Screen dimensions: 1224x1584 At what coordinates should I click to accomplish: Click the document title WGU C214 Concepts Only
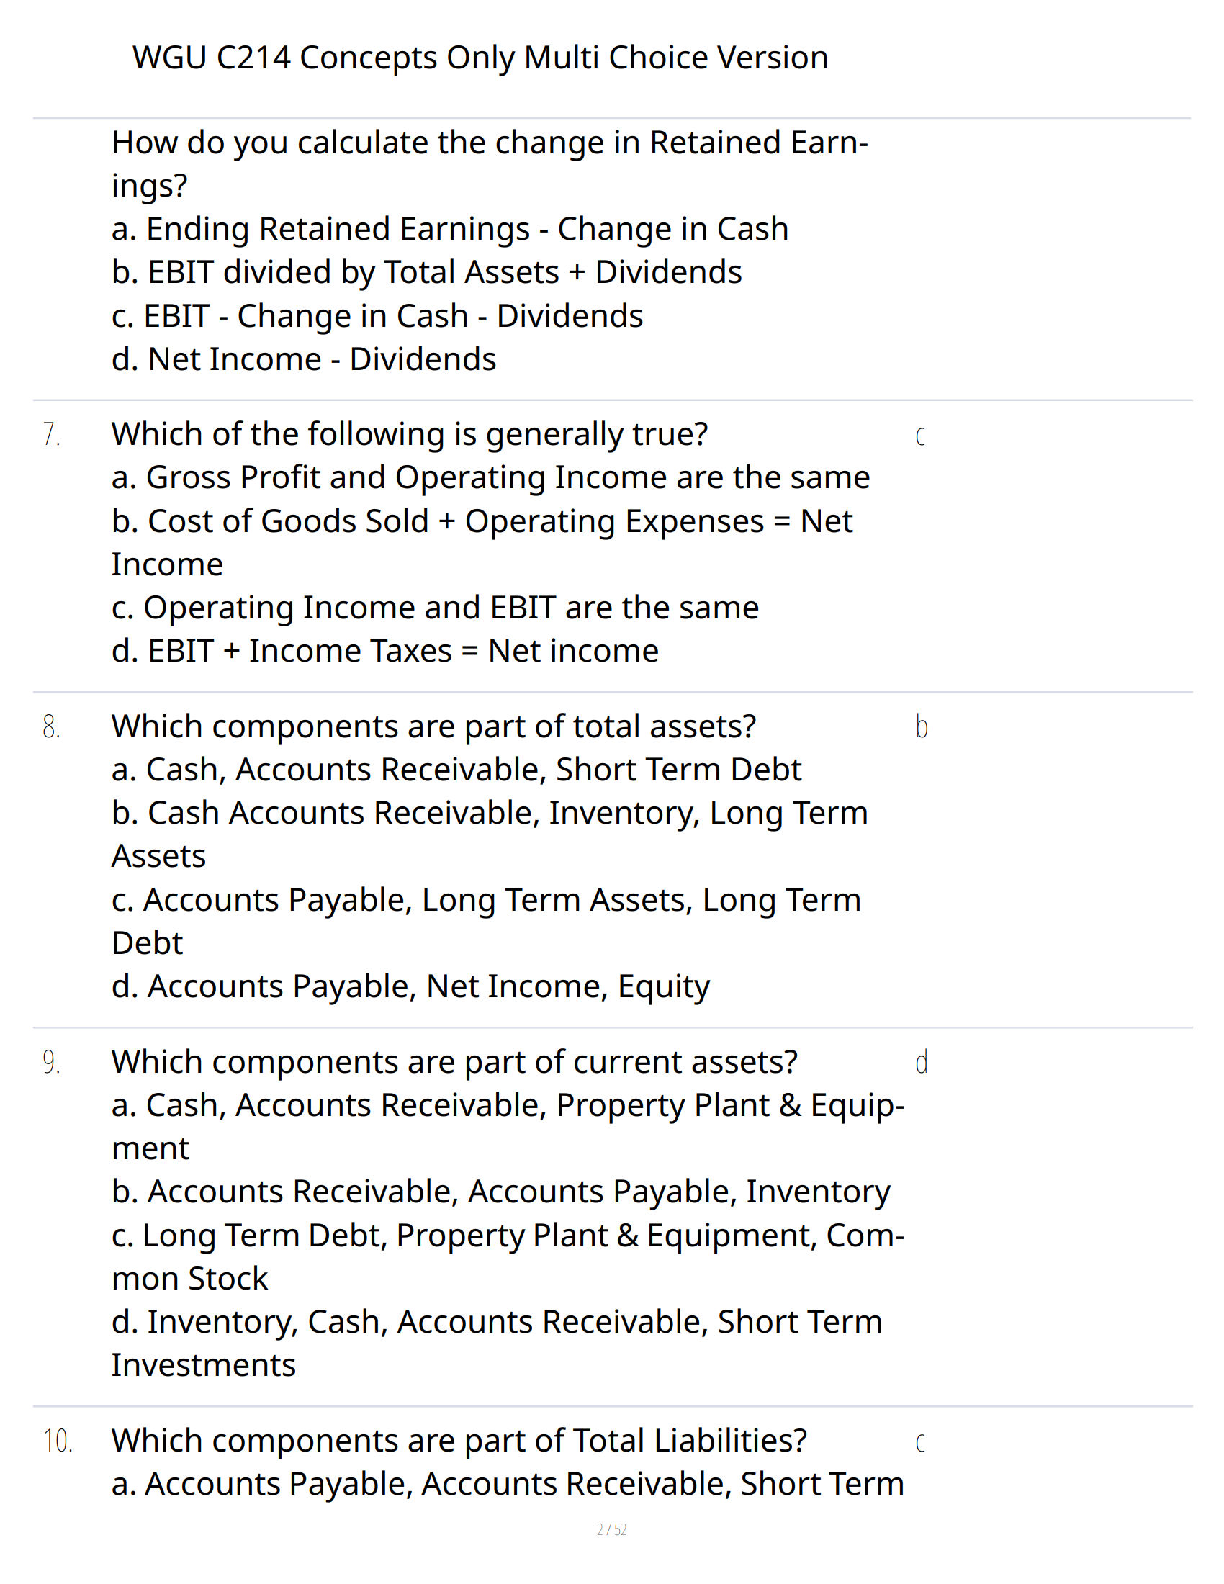(480, 58)
